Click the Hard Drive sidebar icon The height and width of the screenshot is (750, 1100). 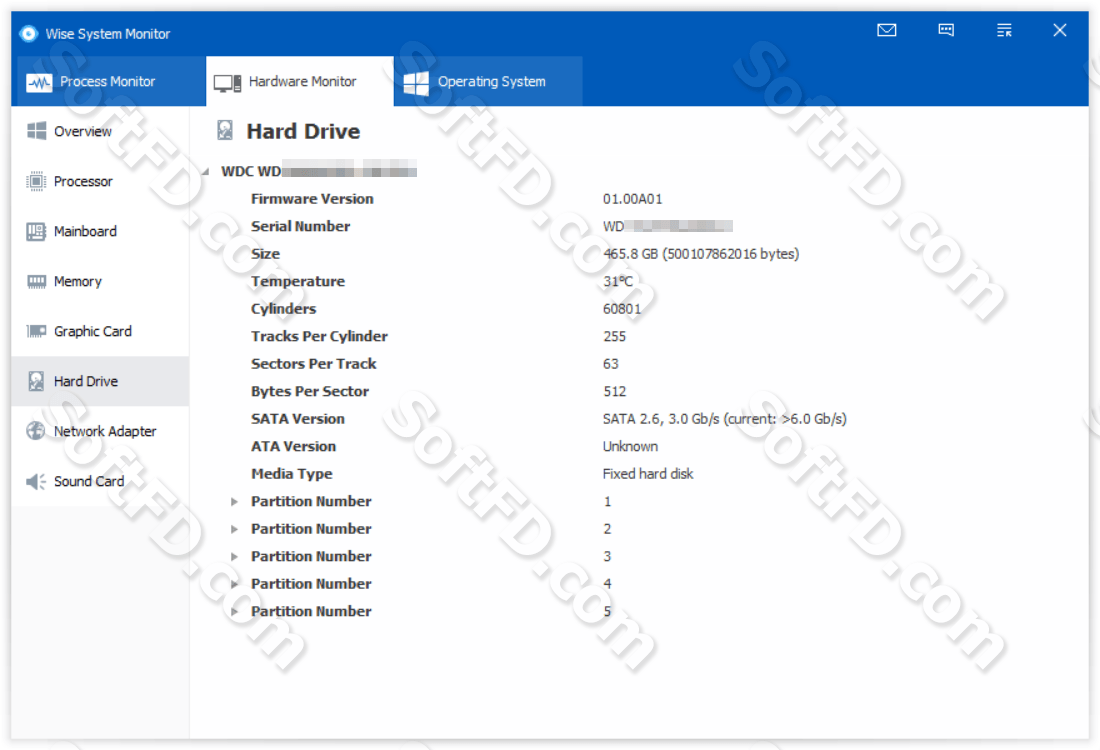(36, 381)
